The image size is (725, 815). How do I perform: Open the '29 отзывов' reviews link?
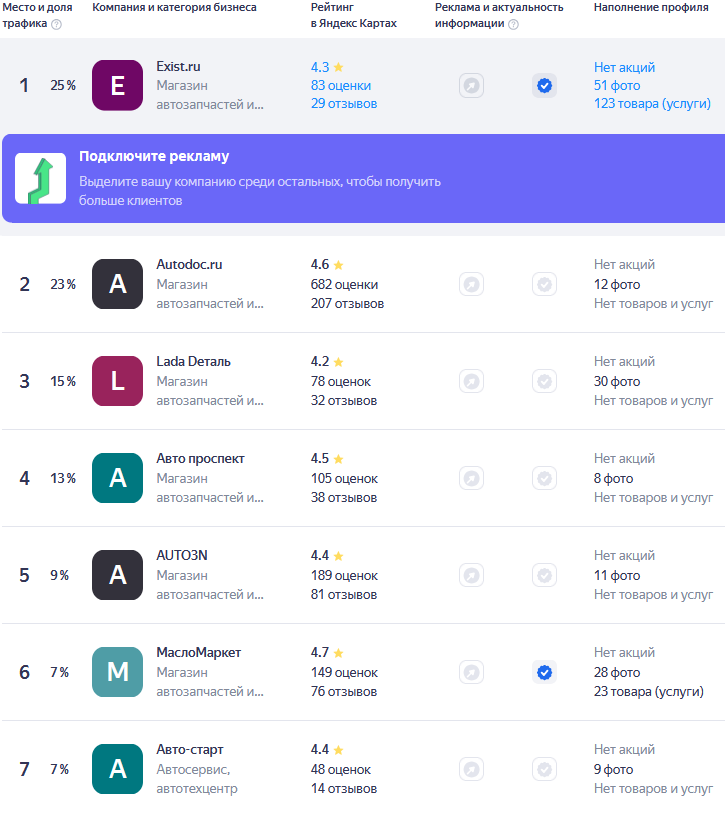[x=344, y=103]
